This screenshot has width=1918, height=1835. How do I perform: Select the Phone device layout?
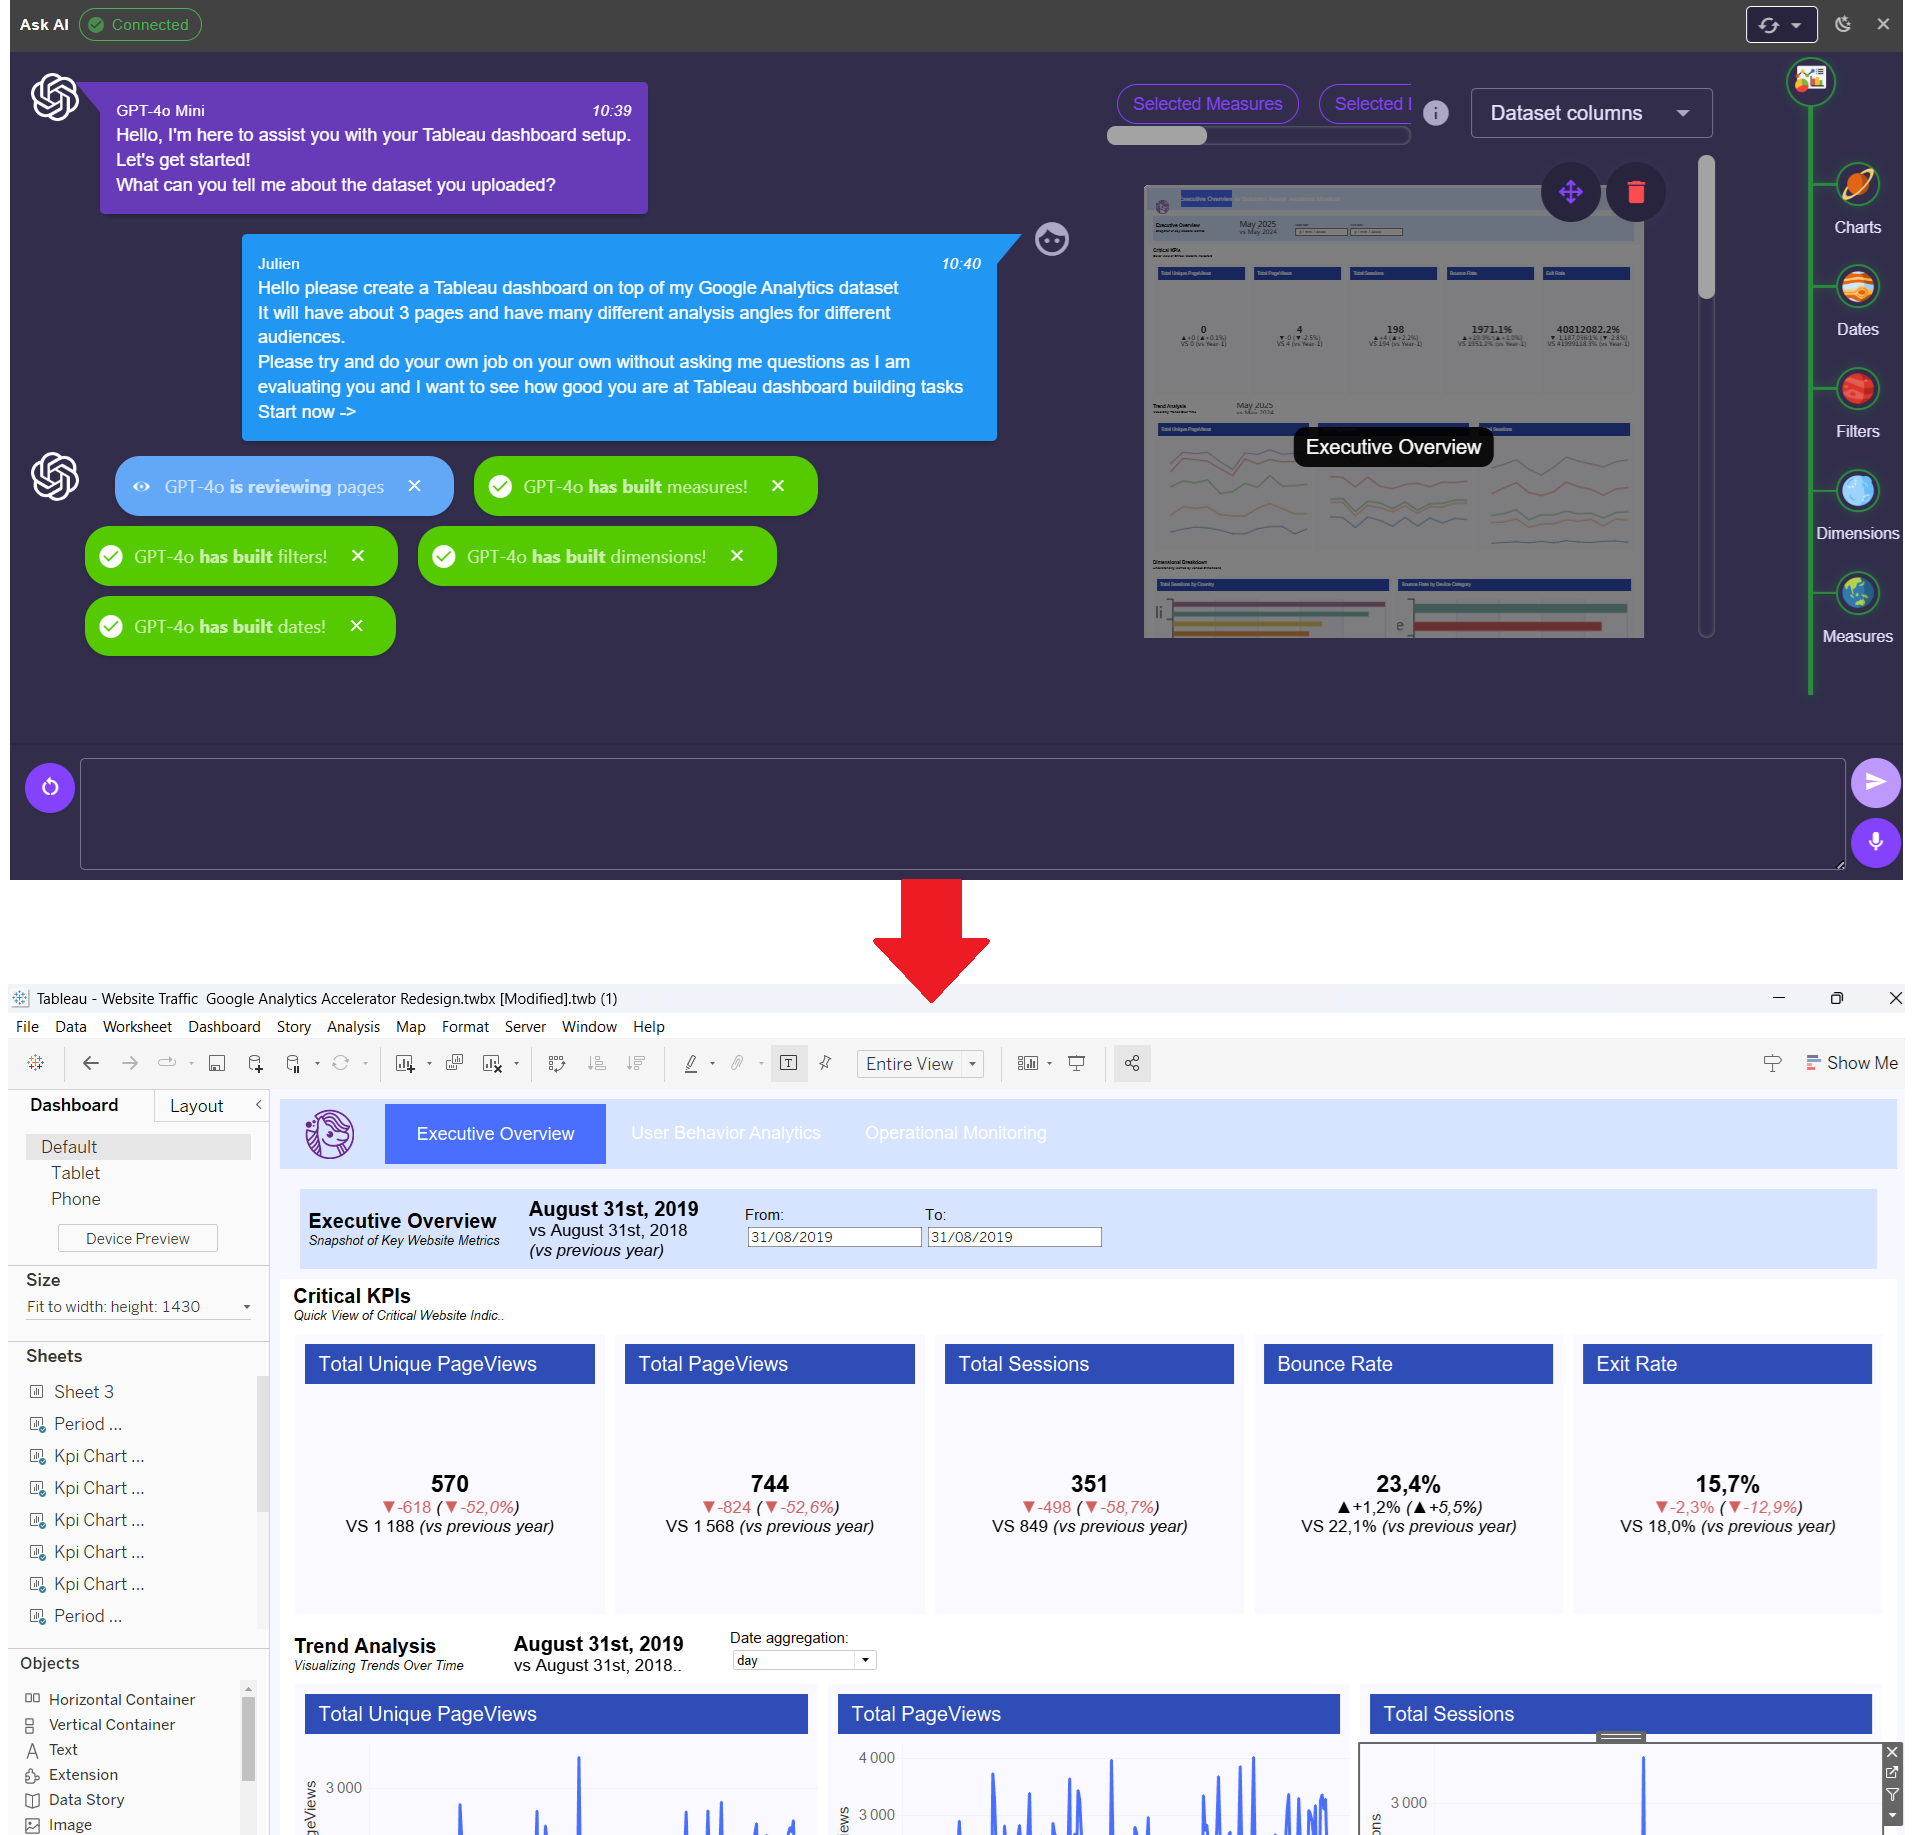[x=75, y=1199]
